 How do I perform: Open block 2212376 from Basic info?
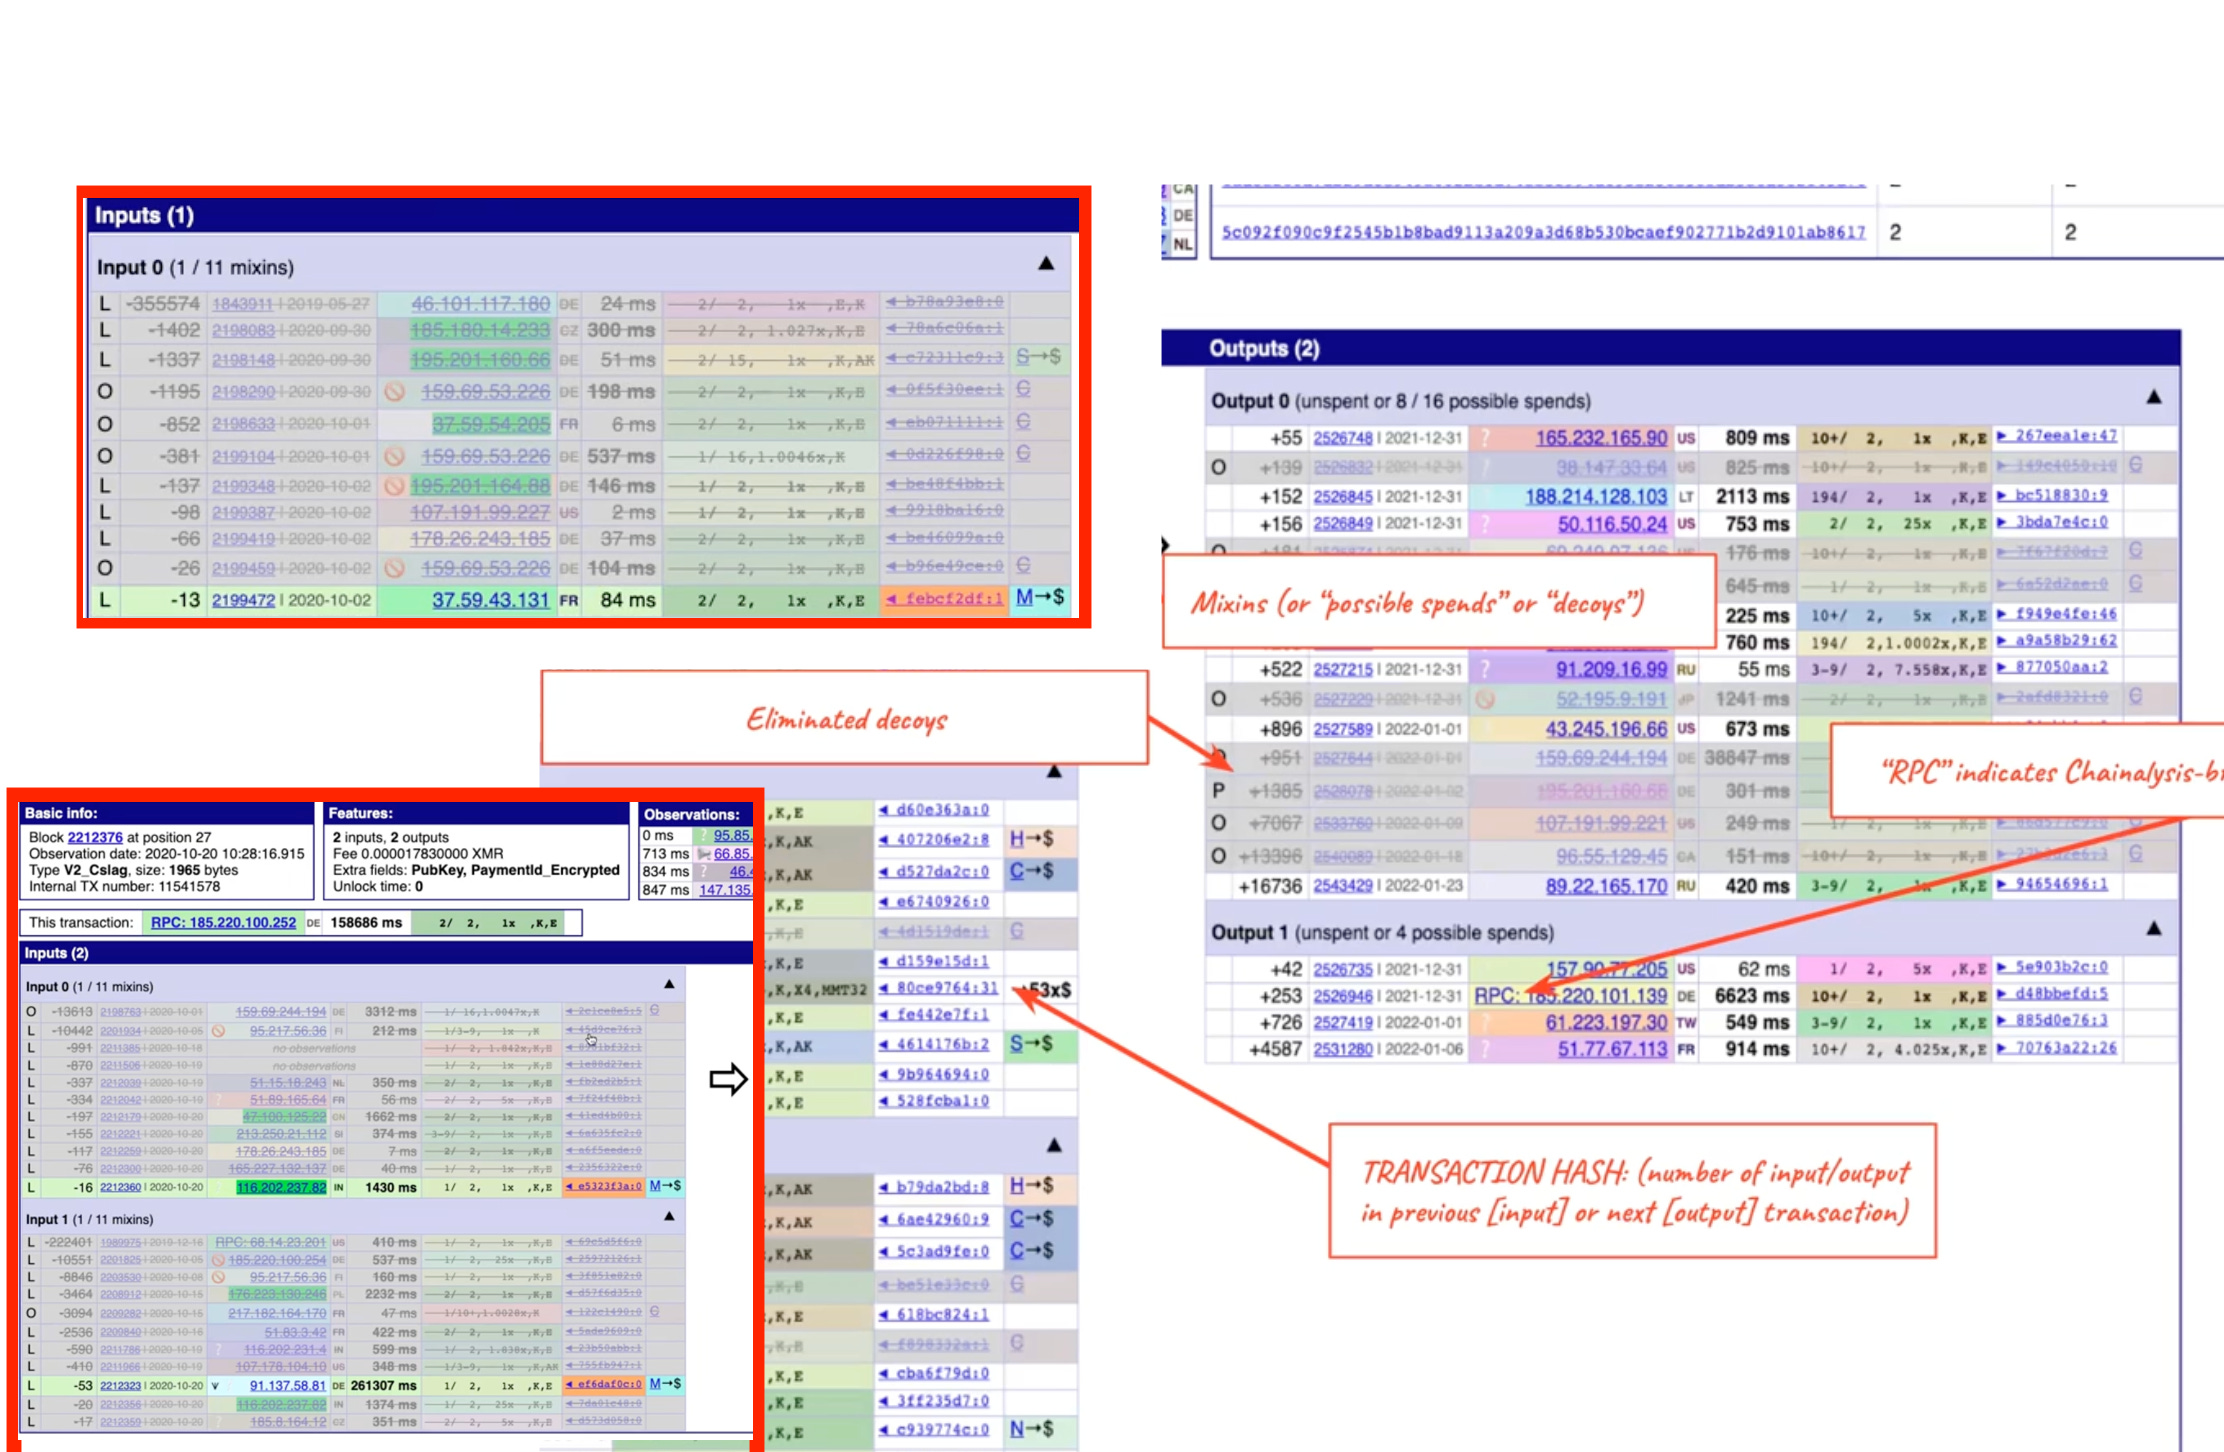(x=95, y=837)
